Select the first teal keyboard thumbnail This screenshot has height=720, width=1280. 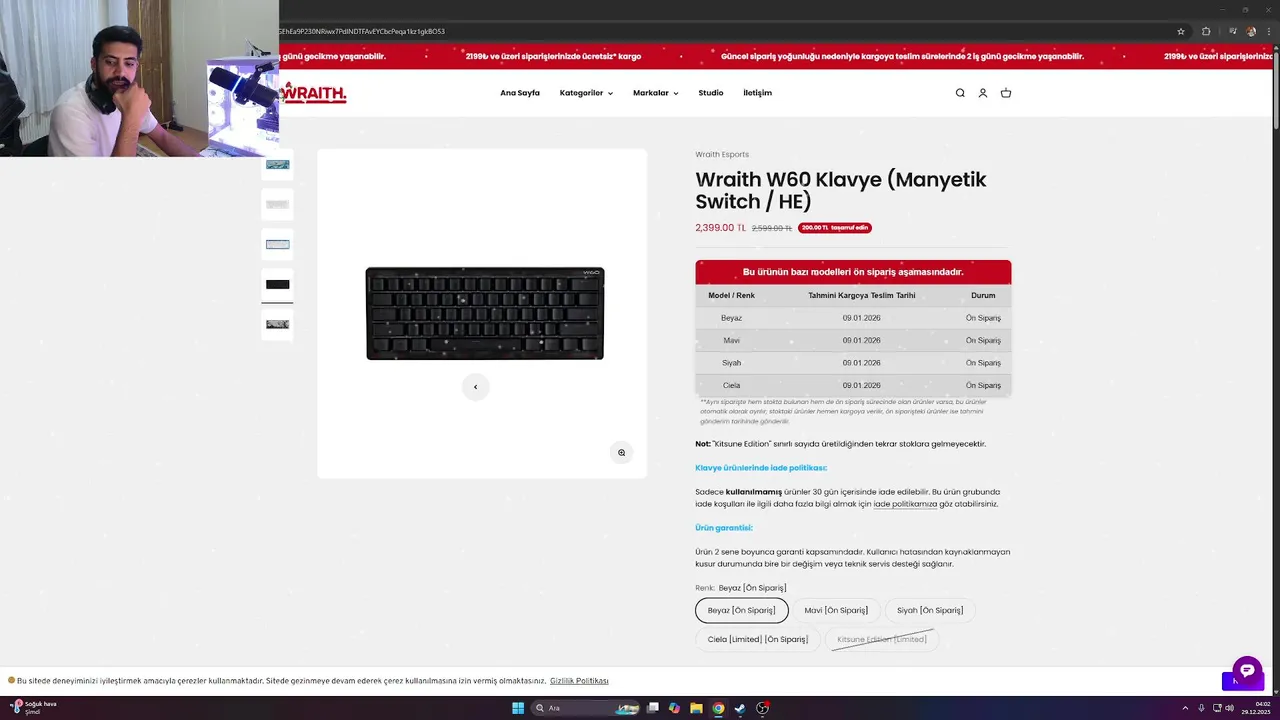[277, 165]
